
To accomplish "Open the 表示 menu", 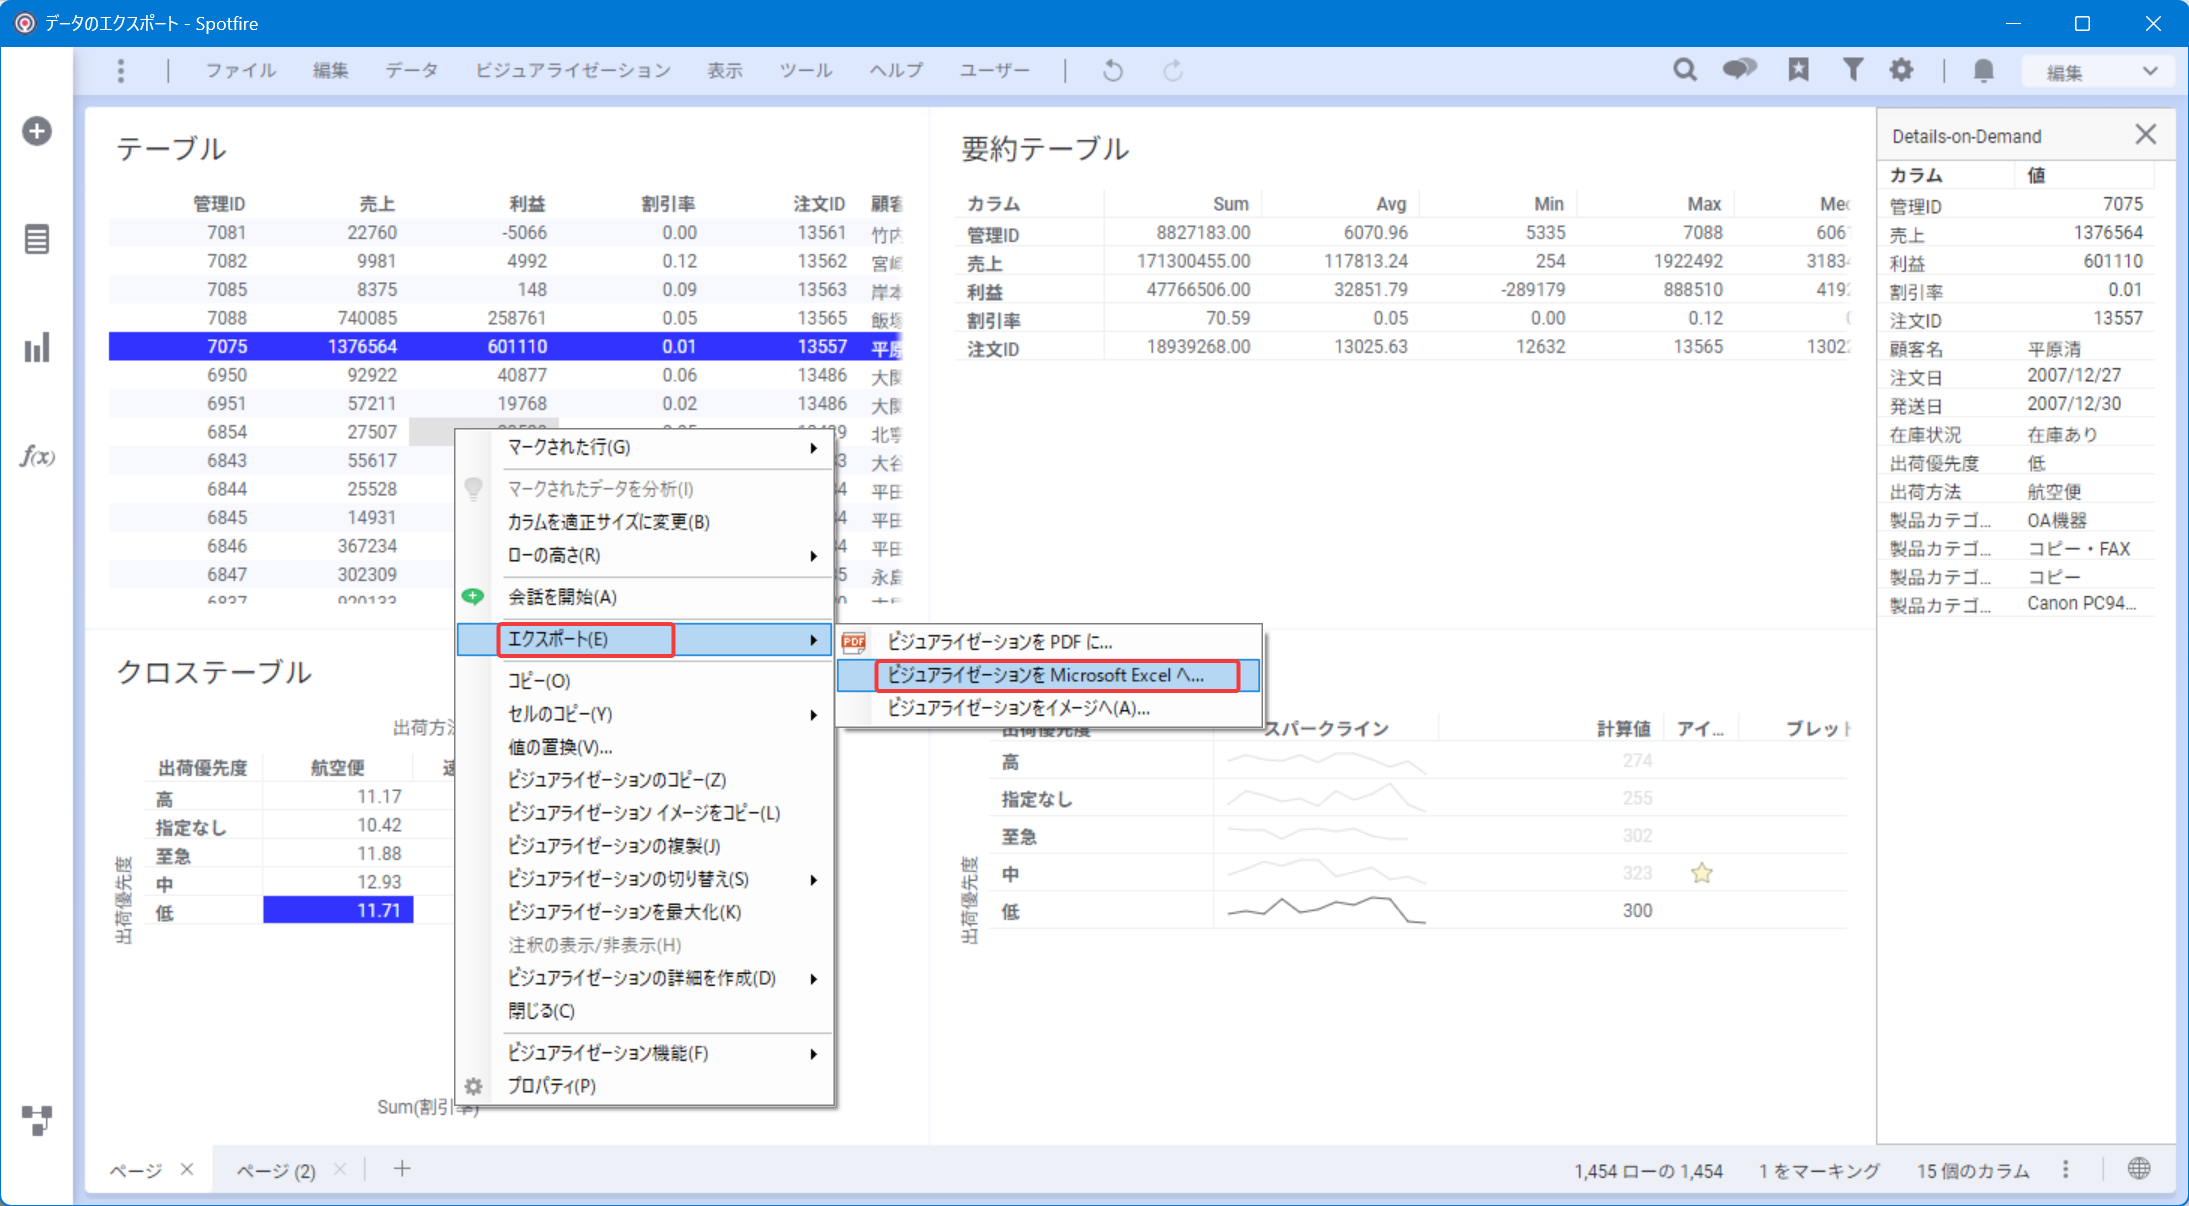I will point(725,71).
